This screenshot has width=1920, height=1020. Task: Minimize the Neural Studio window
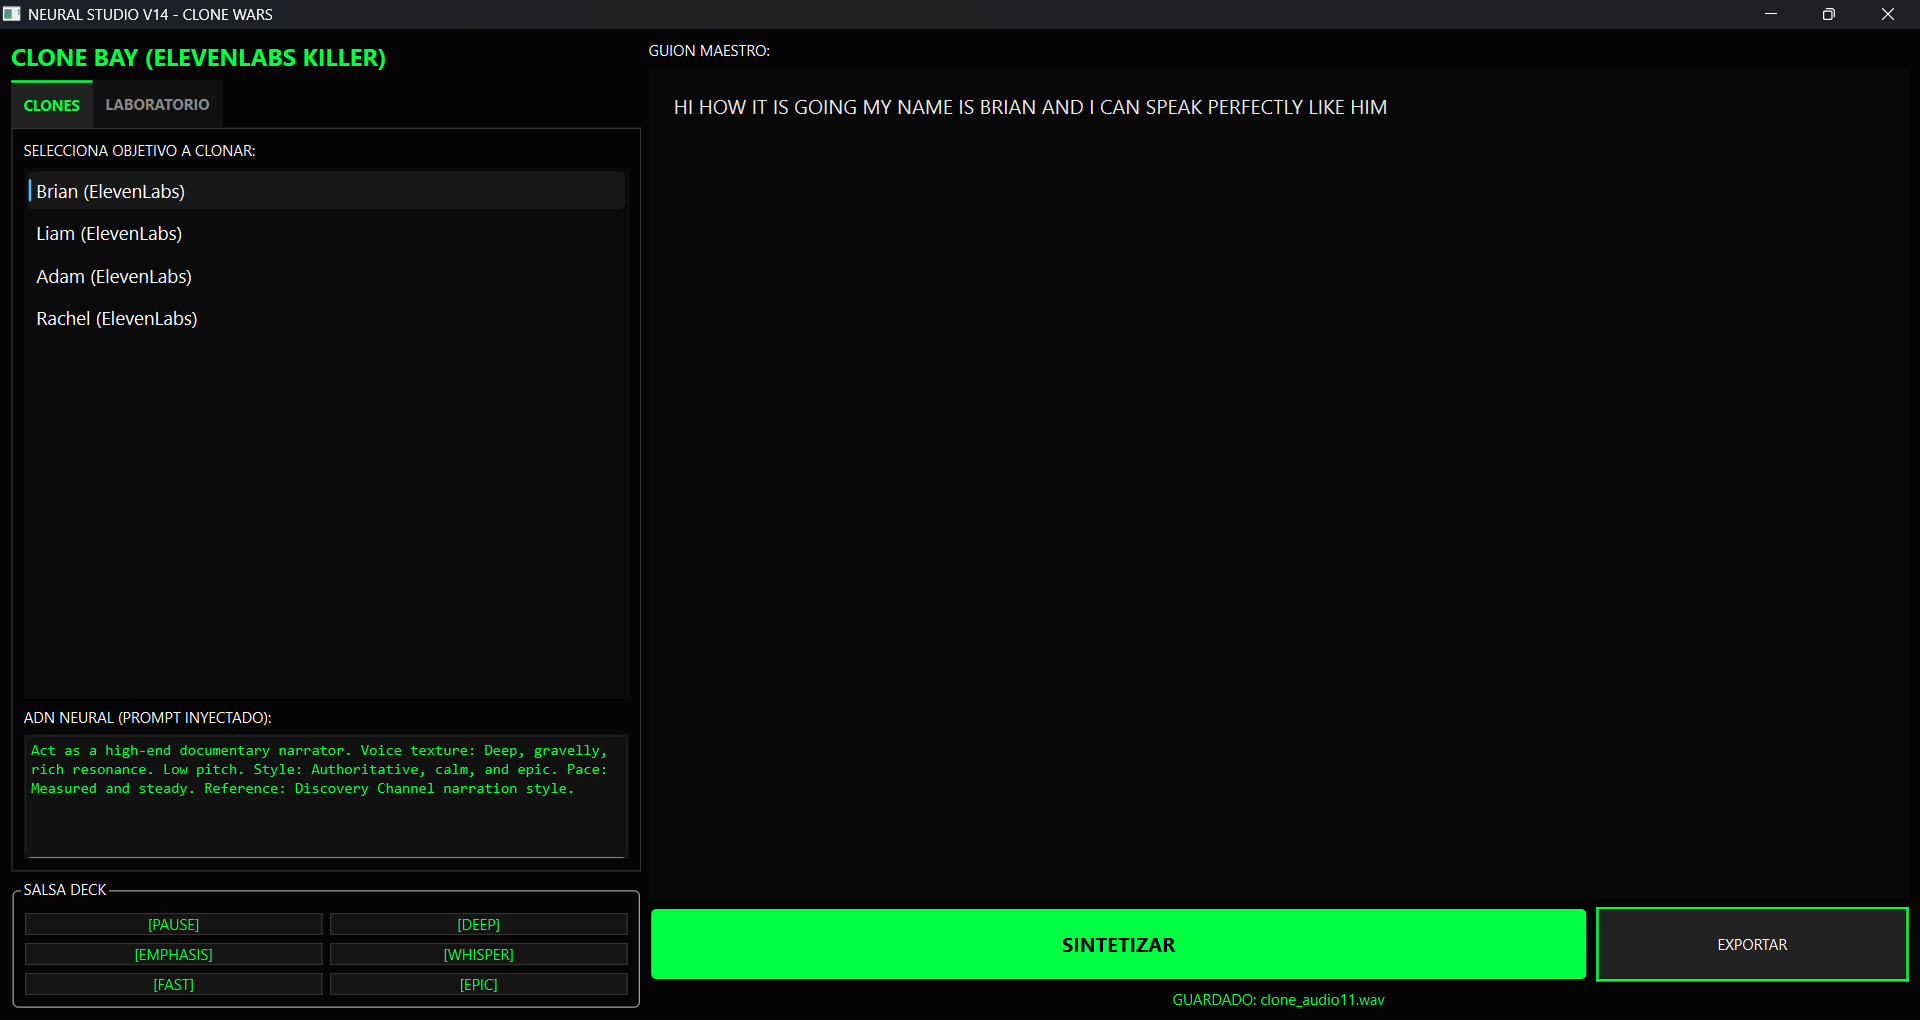1771,14
